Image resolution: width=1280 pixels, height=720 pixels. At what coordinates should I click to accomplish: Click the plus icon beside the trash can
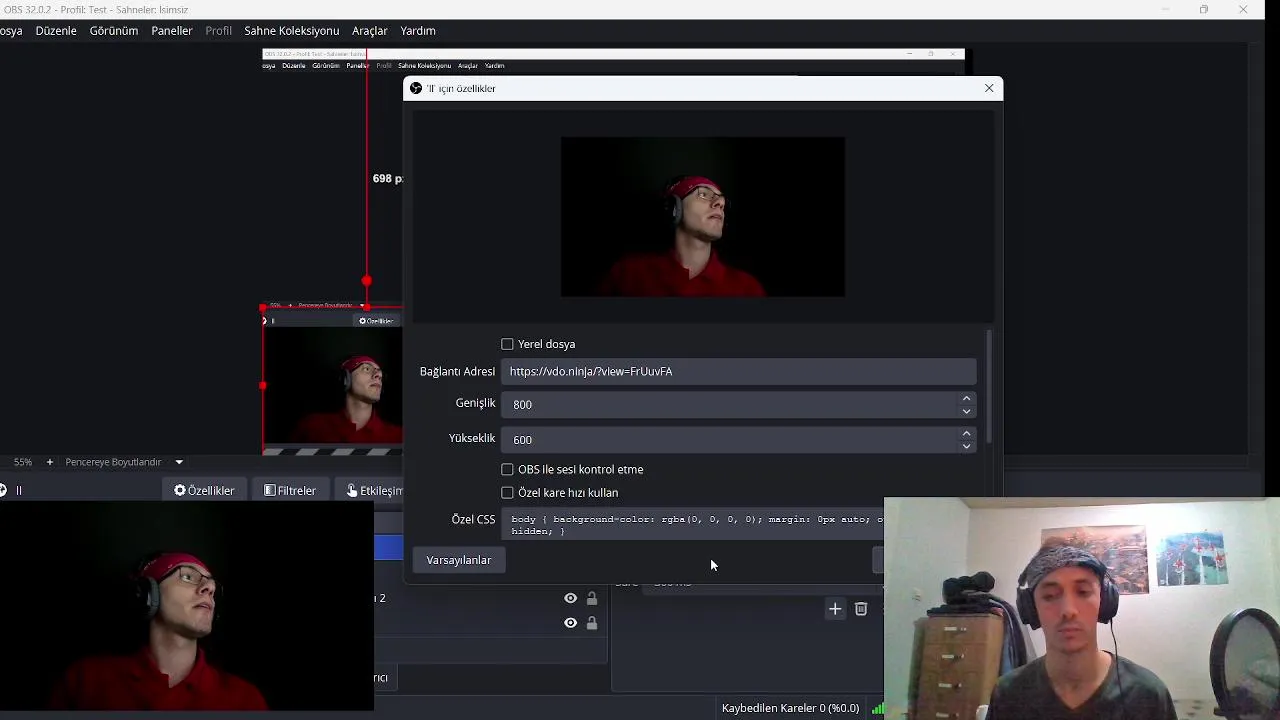(x=835, y=609)
